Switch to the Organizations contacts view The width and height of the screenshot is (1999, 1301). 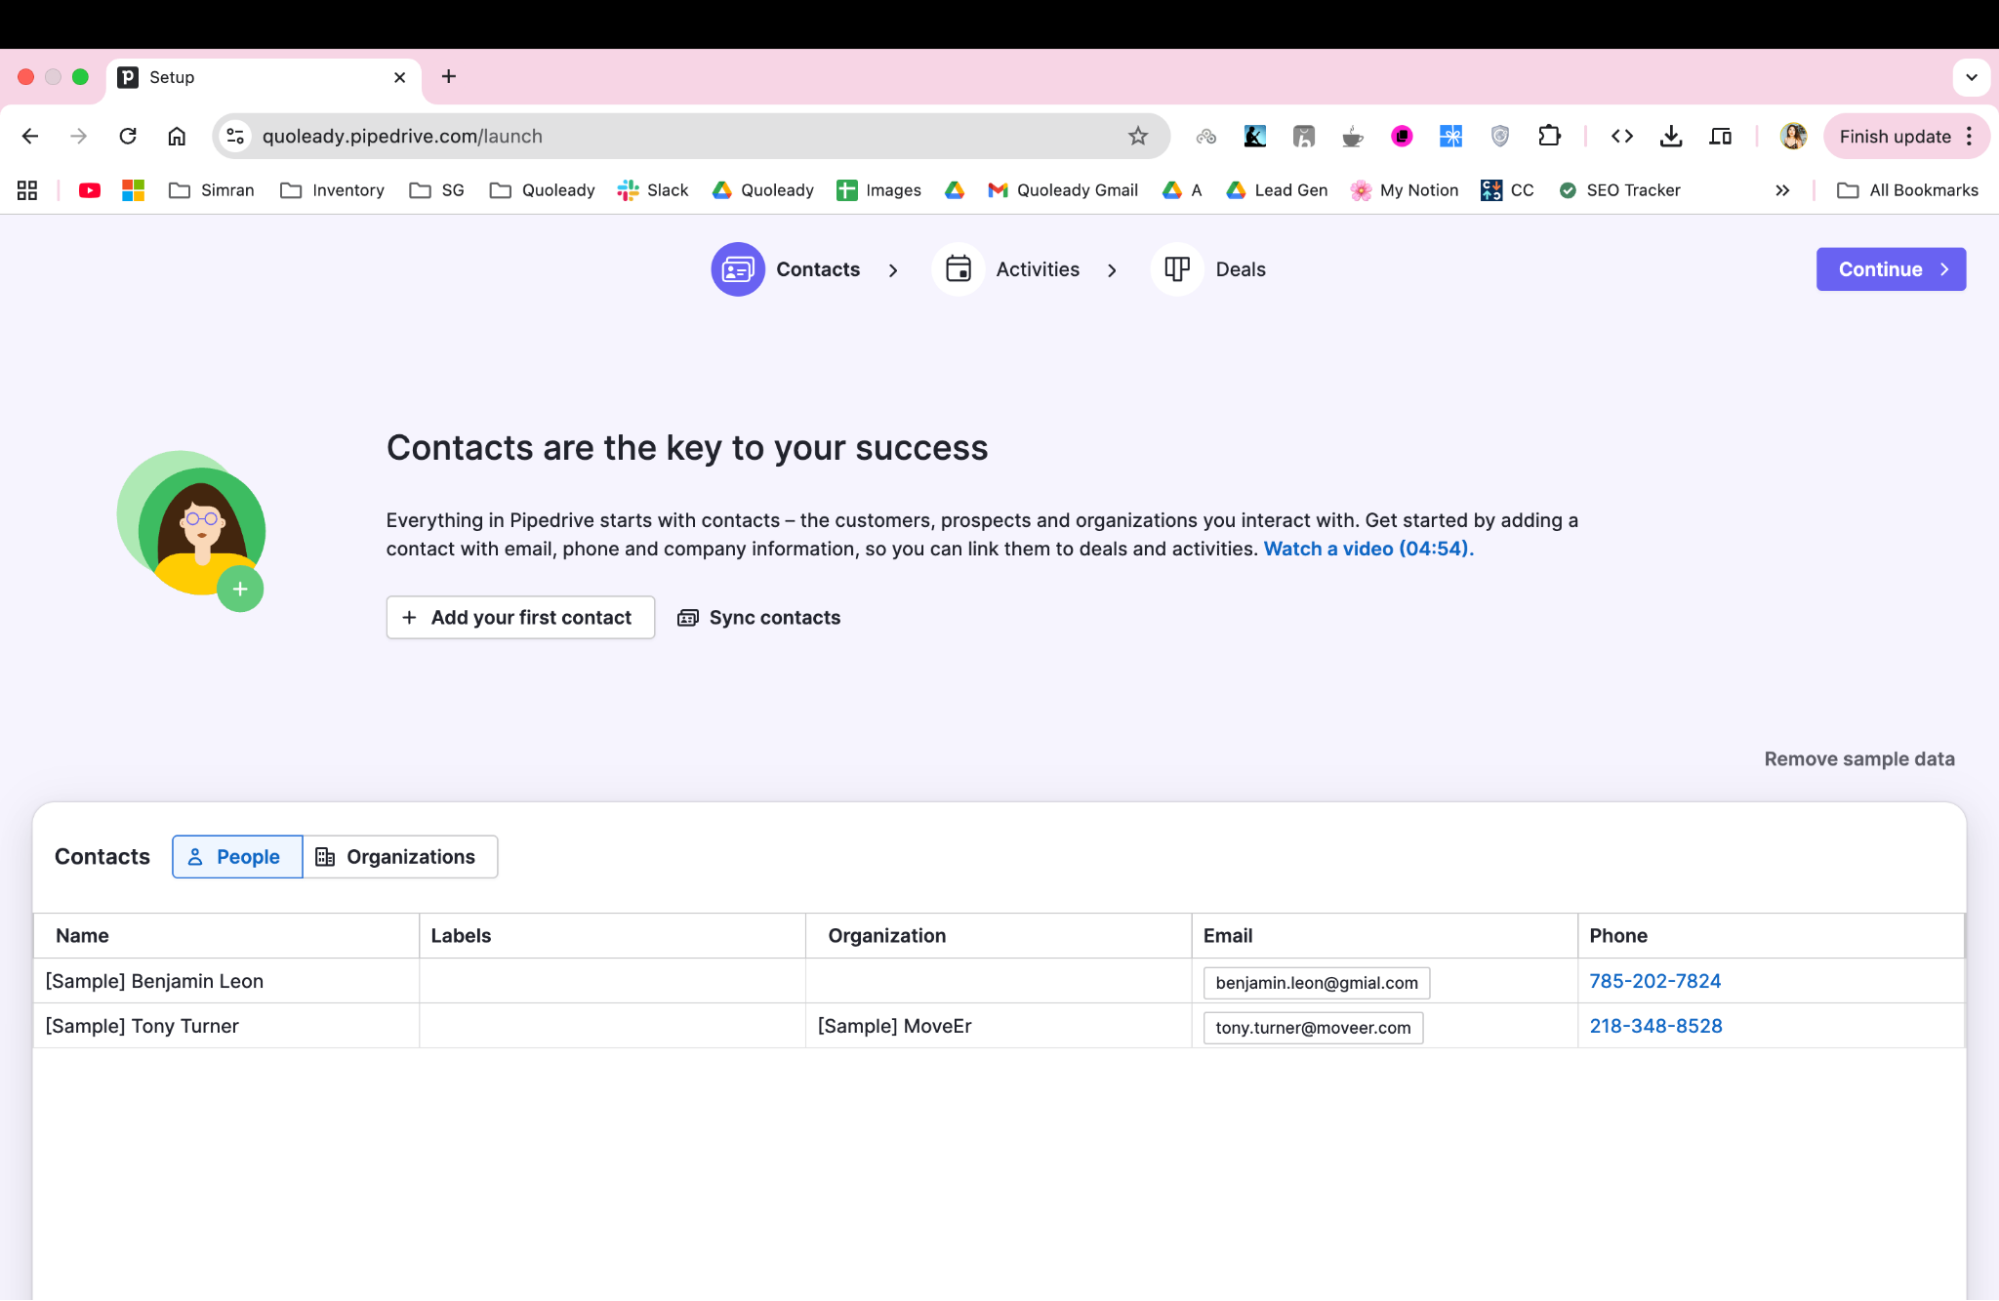(399, 856)
